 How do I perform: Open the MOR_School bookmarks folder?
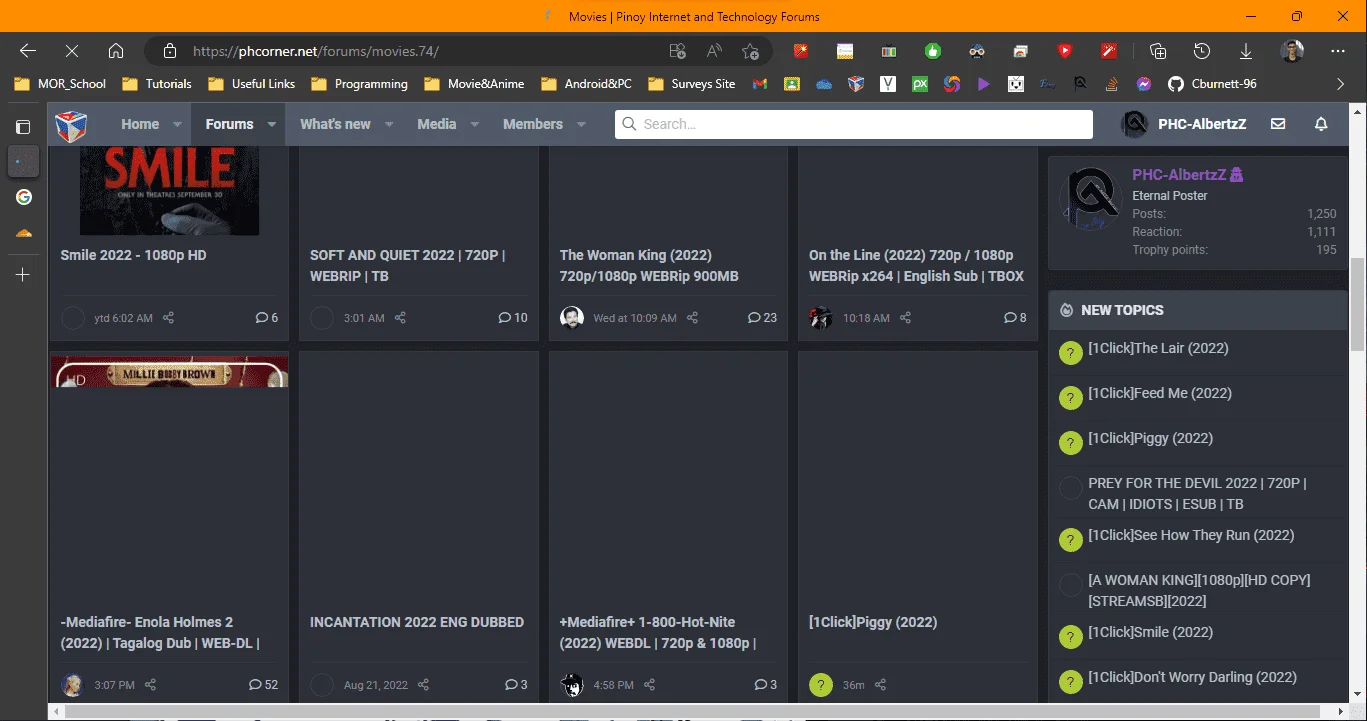(x=61, y=84)
